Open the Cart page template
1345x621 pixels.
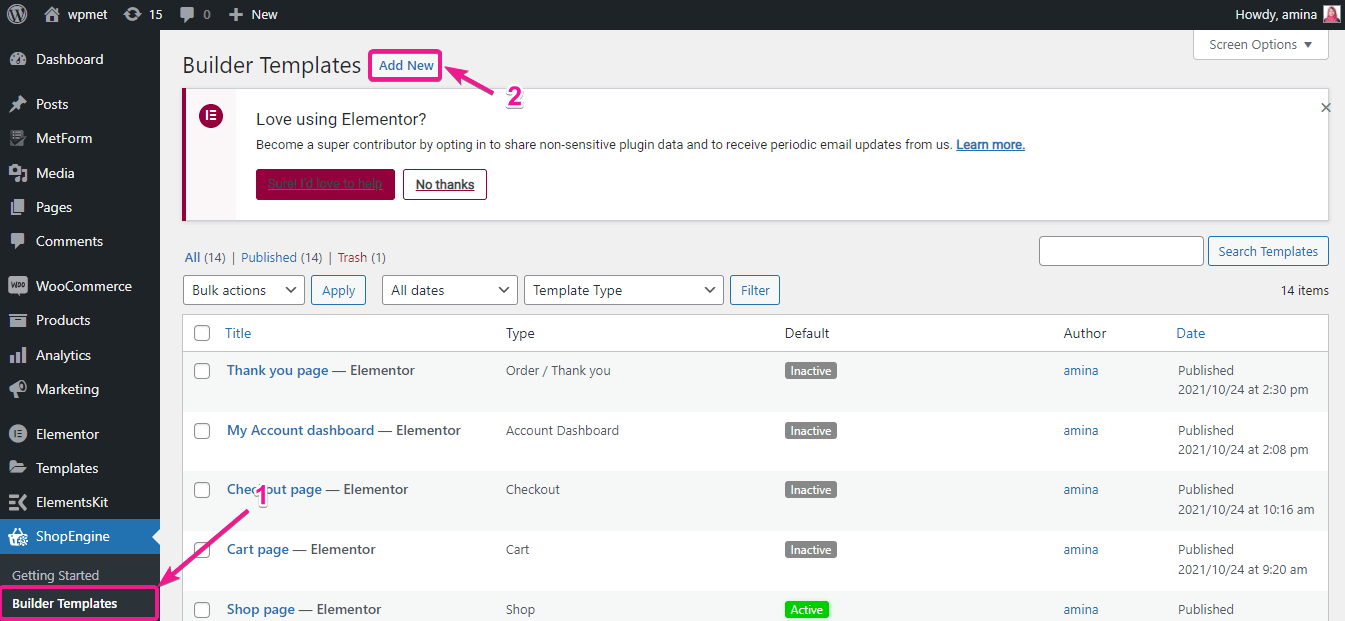258,549
